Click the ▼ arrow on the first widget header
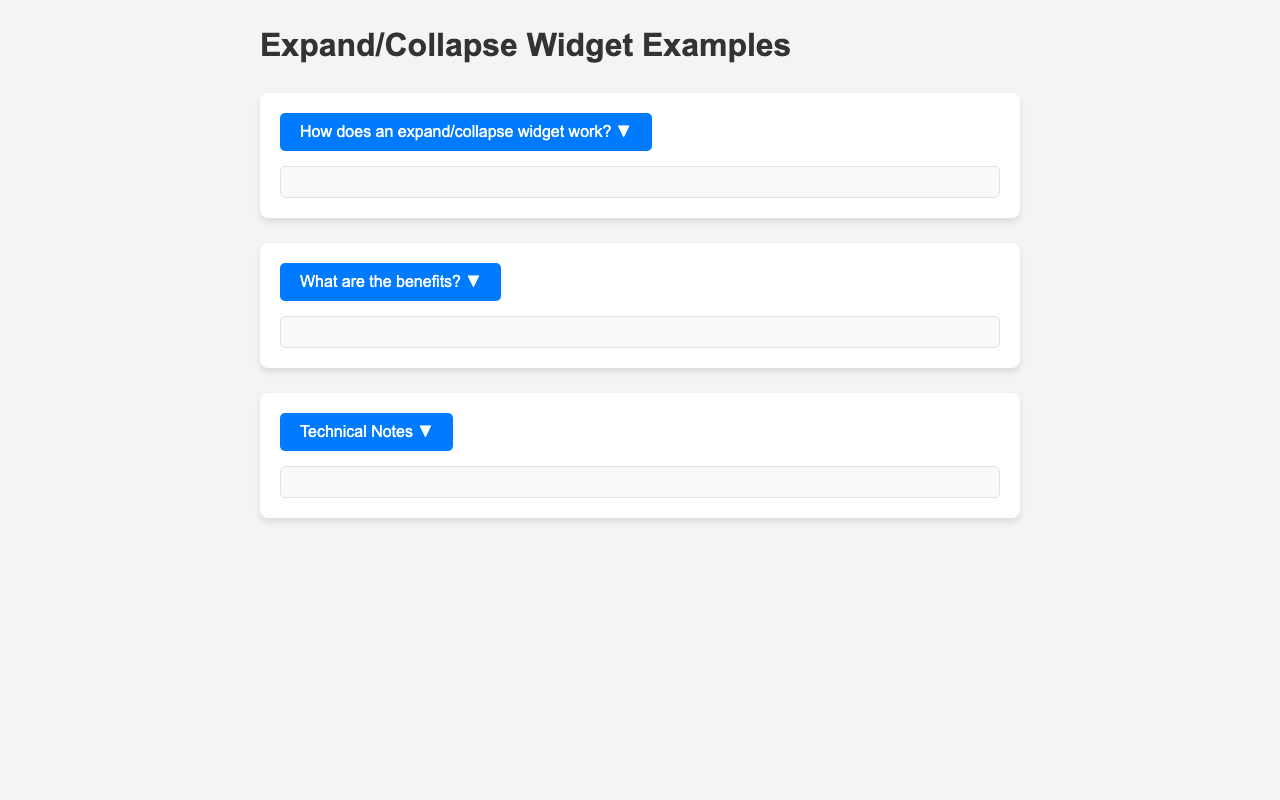The image size is (1280, 800). click(622, 131)
